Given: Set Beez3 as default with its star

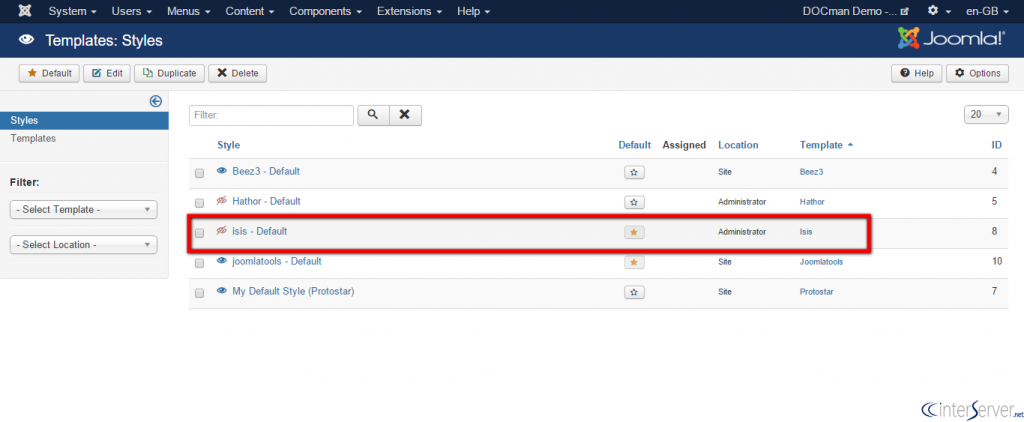Looking at the screenshot, I should pos(634,172).
